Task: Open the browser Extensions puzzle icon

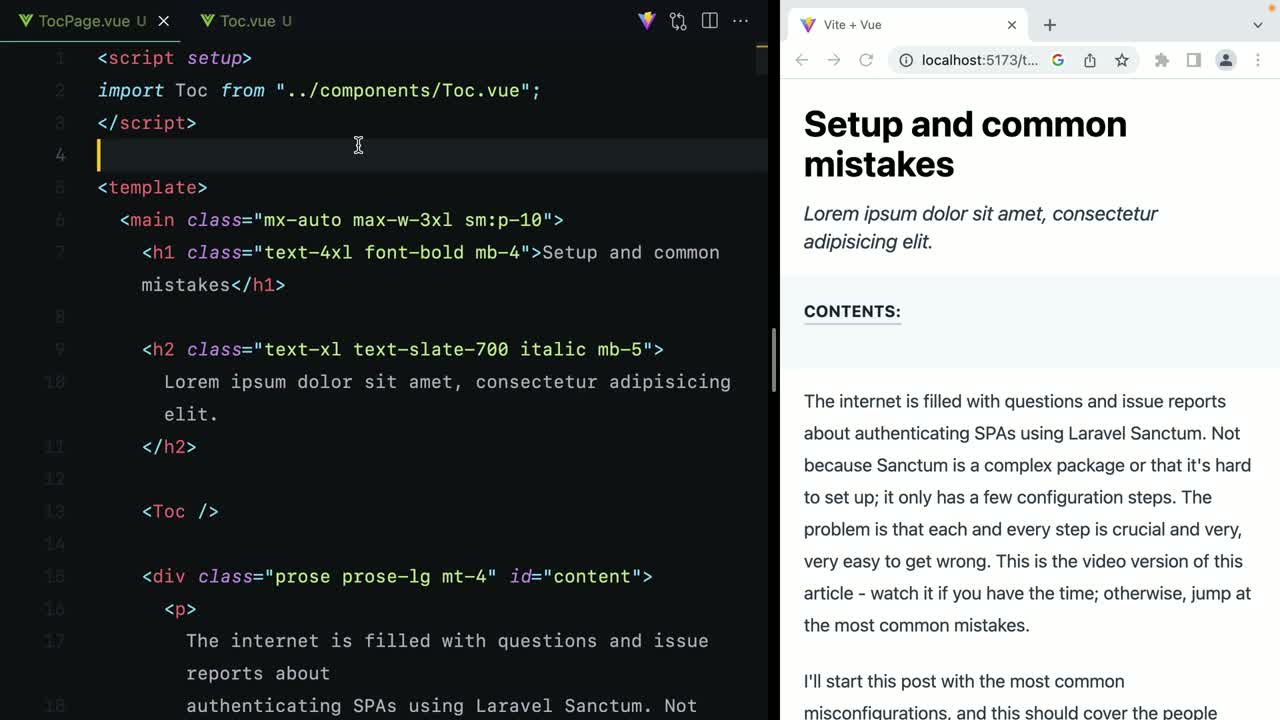Action: [1162, 60]
